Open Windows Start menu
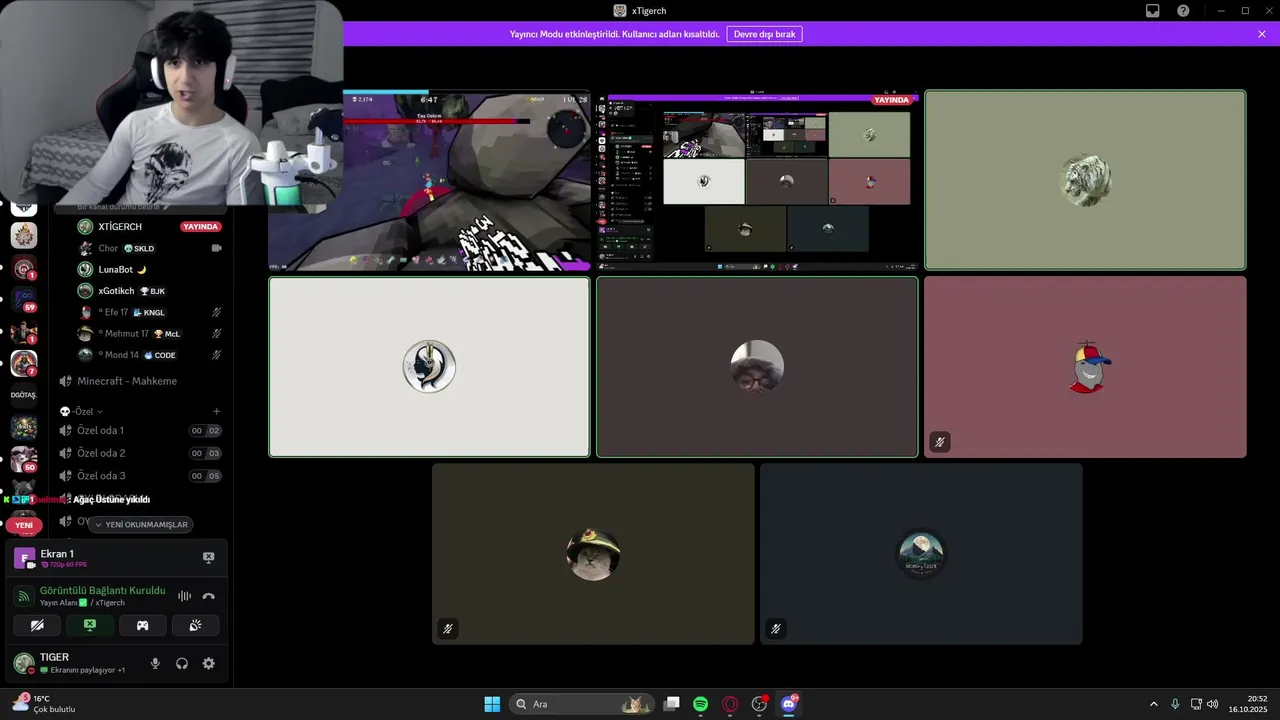 (x=492, y=704)
